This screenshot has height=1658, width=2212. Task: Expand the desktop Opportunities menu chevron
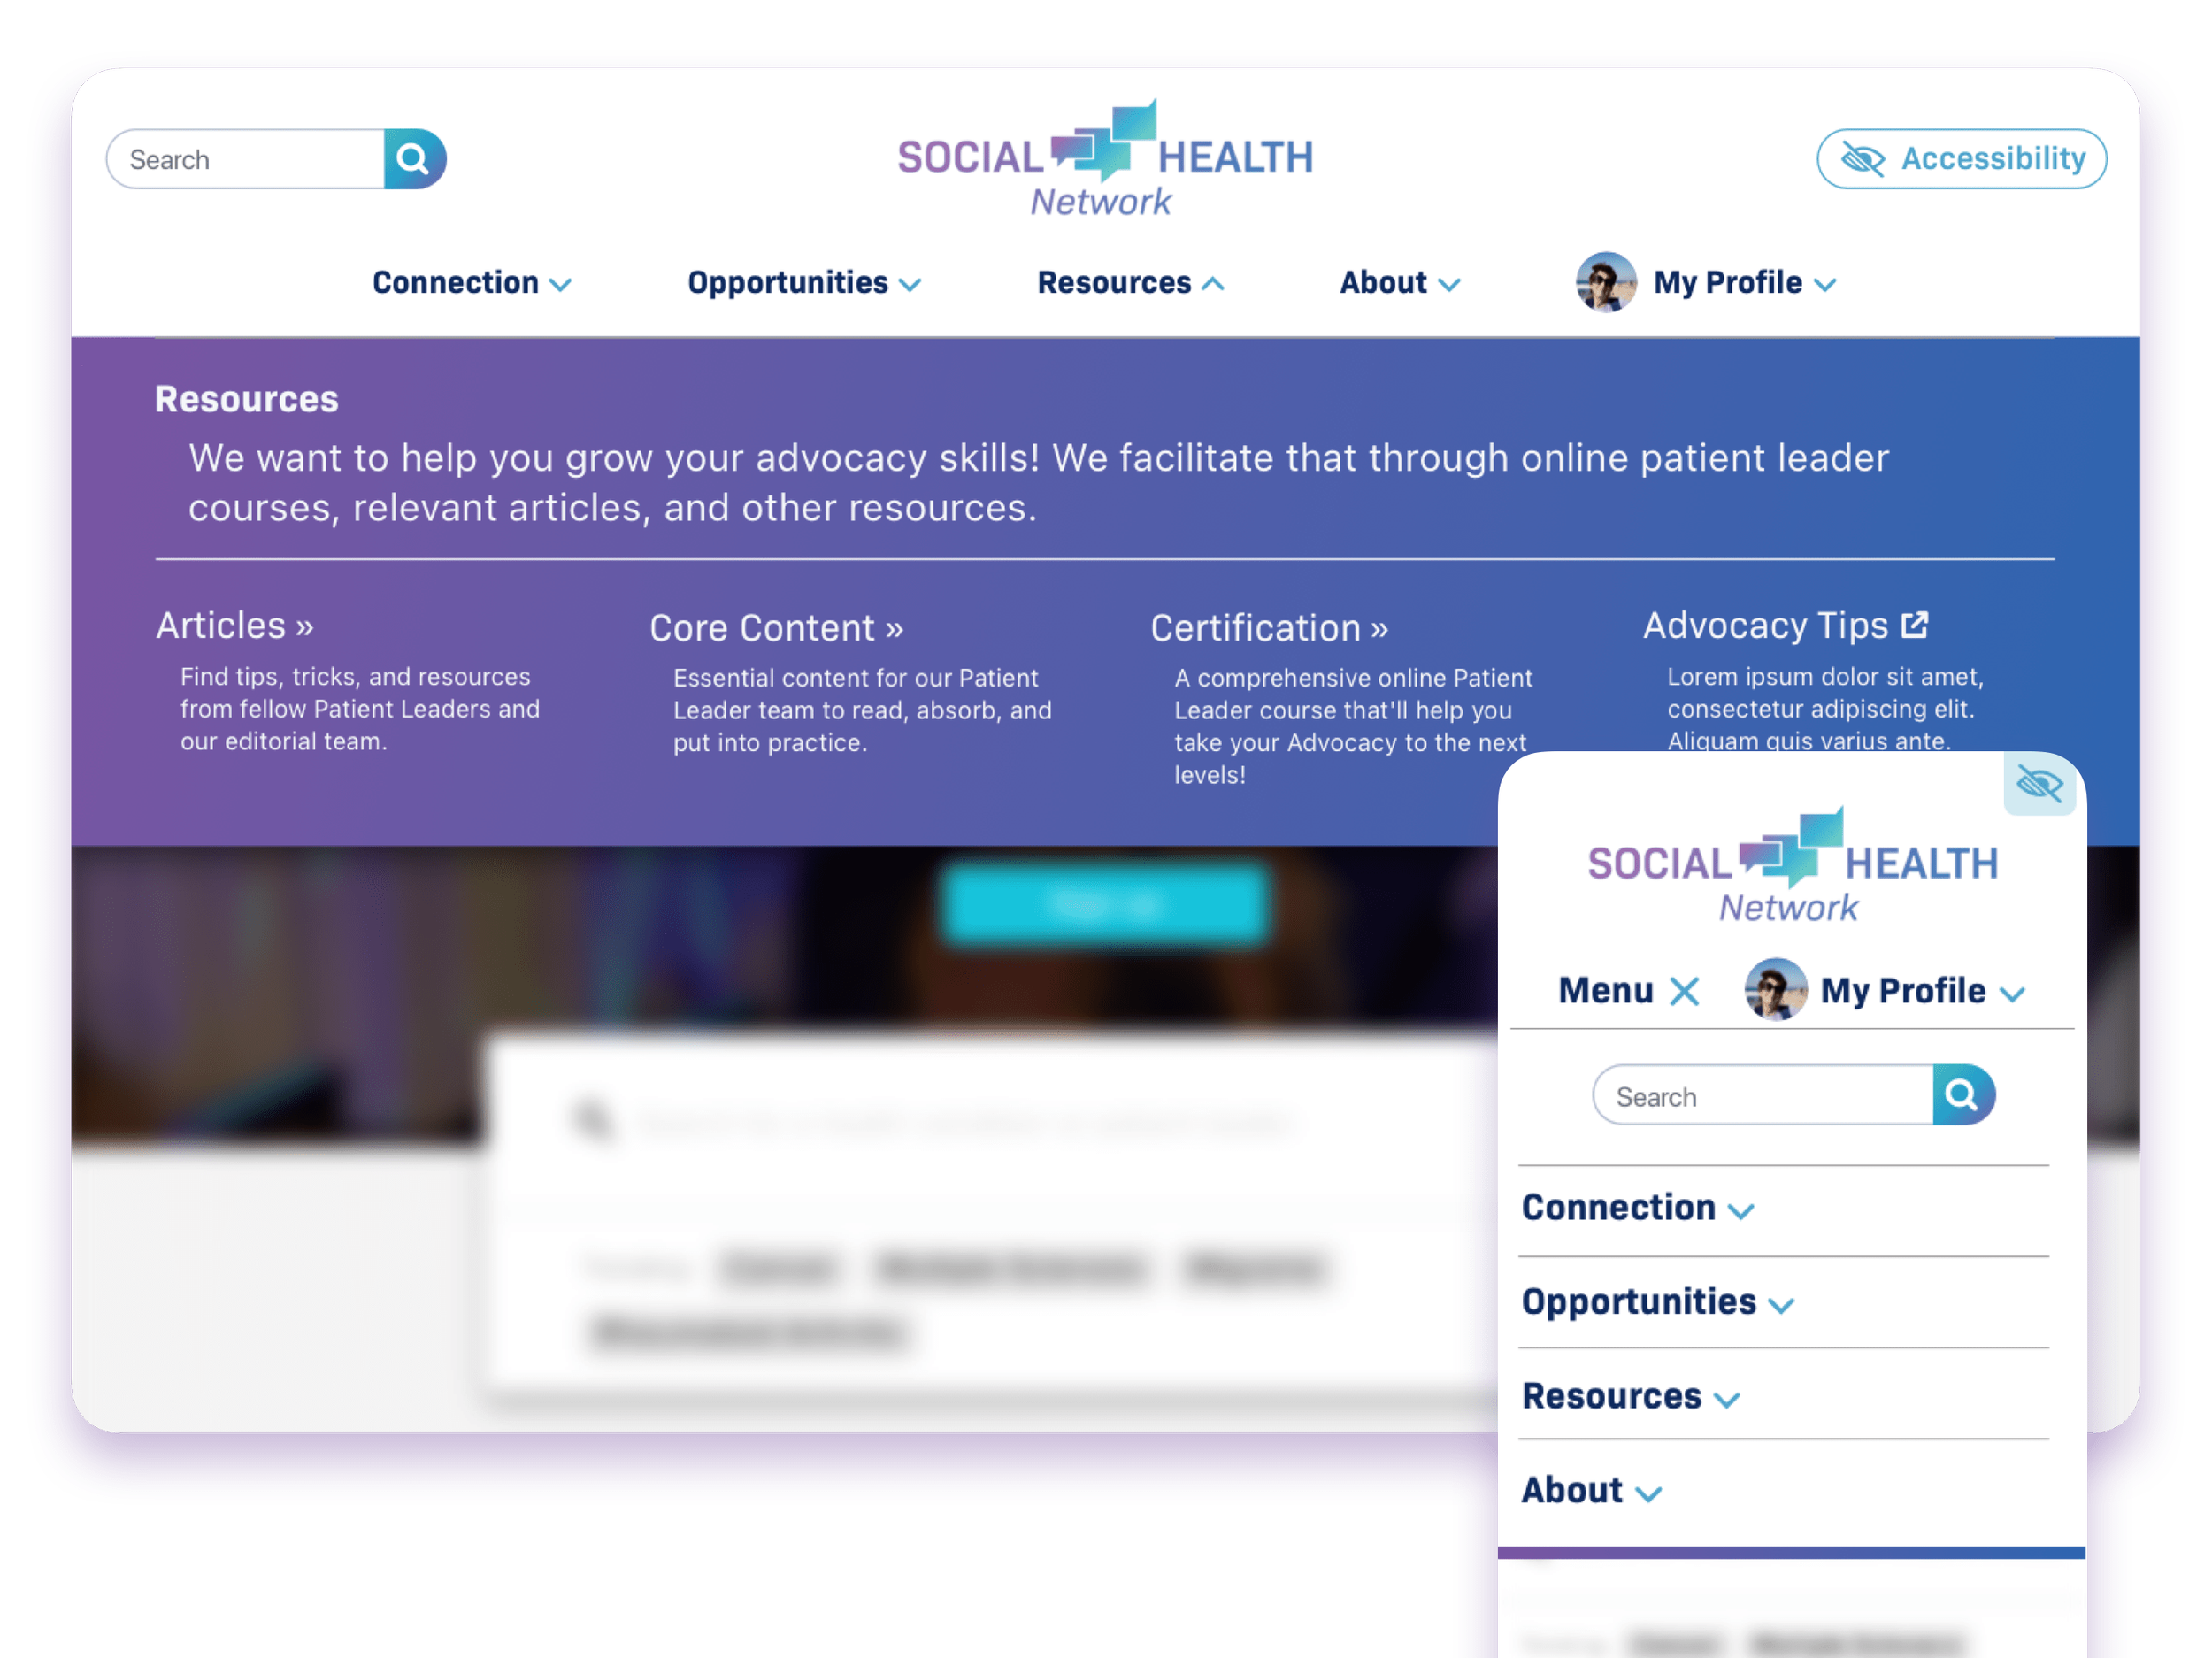pos(910,285)
